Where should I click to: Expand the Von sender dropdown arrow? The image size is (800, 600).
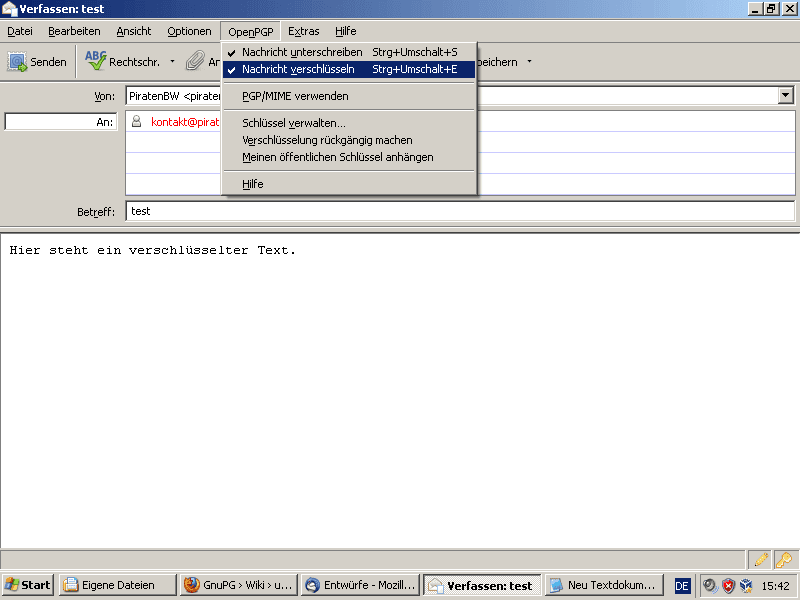[785, 95]
